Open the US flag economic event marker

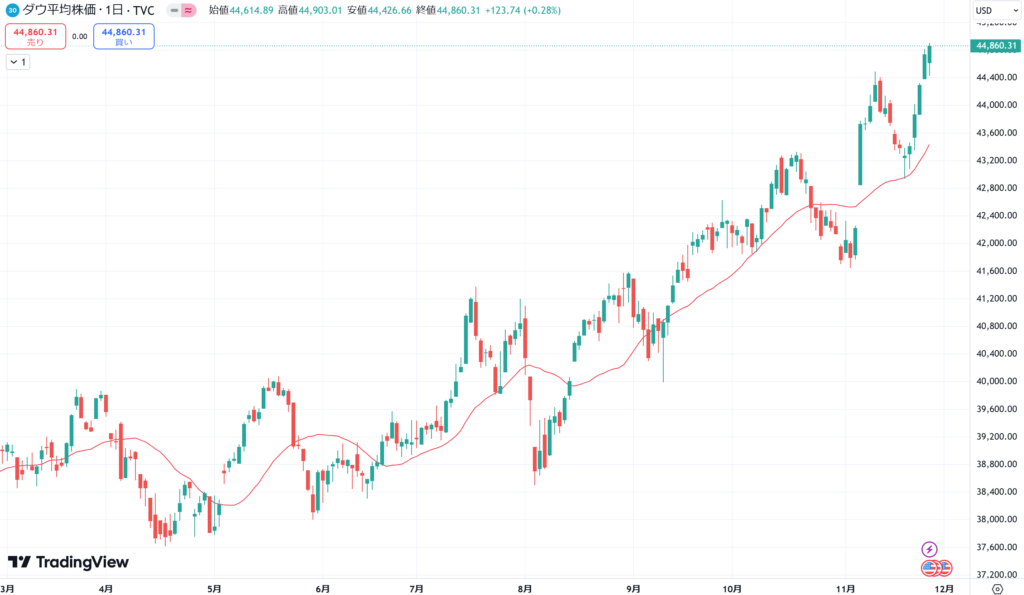[930, 568]
